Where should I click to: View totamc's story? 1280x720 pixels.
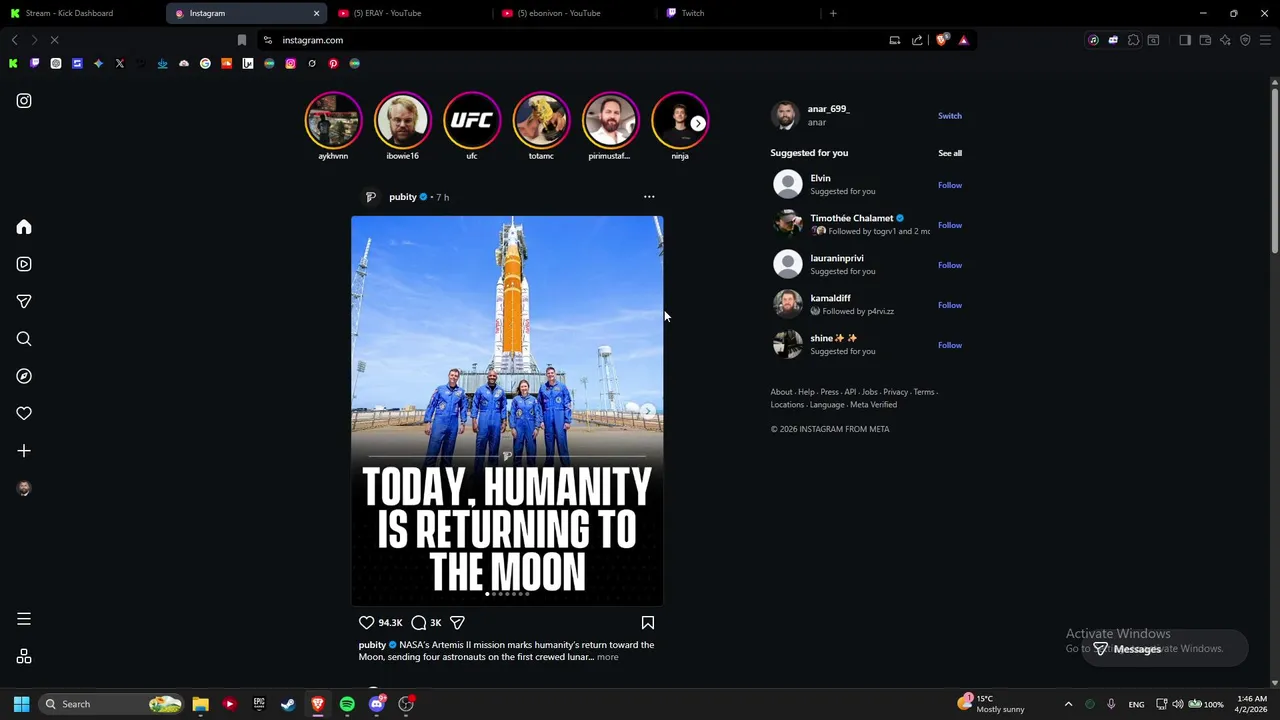[541, 120]
